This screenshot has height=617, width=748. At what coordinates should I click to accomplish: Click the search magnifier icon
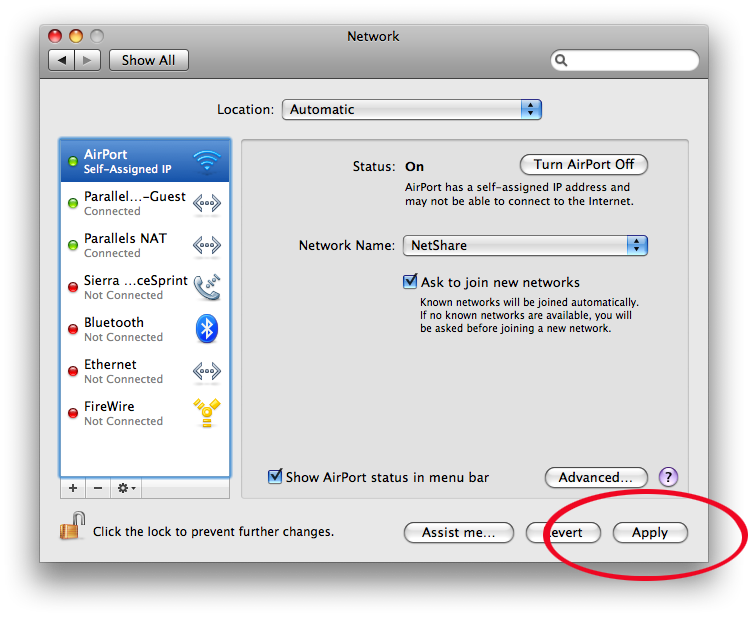[561, 60]
